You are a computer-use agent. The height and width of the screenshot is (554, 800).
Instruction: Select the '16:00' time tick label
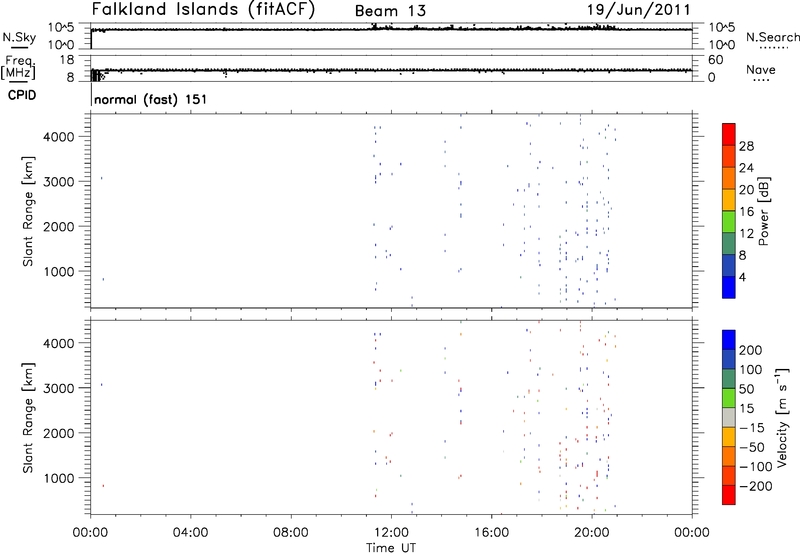[491, 533]
